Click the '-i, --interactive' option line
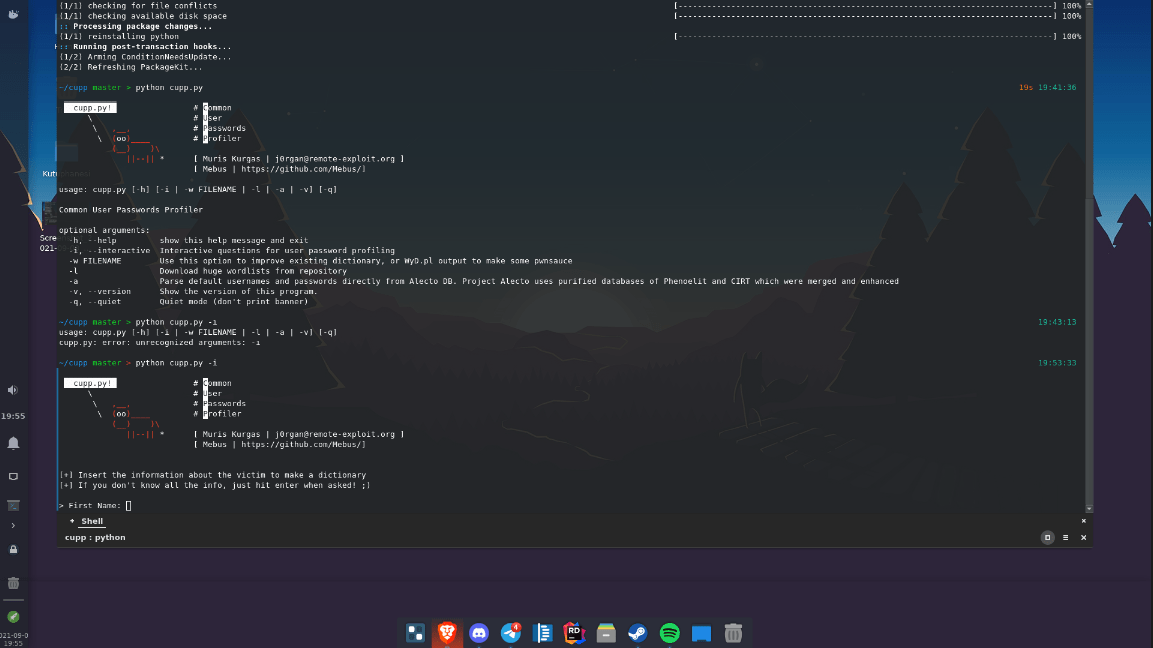 tap(232, 251)
